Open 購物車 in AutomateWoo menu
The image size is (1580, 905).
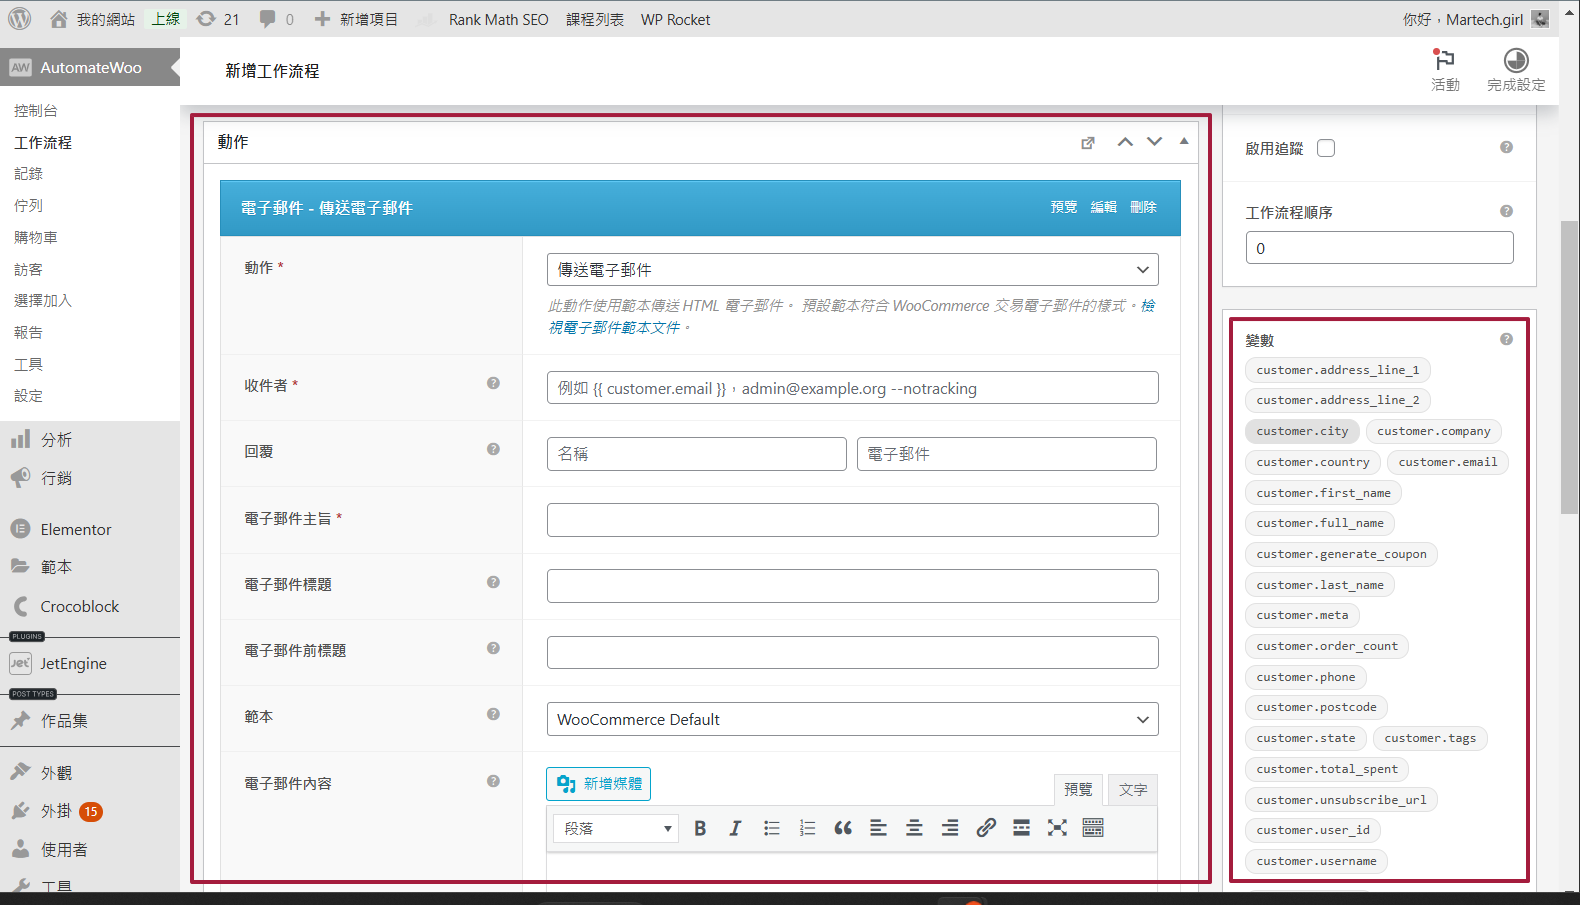coord(36,238)
